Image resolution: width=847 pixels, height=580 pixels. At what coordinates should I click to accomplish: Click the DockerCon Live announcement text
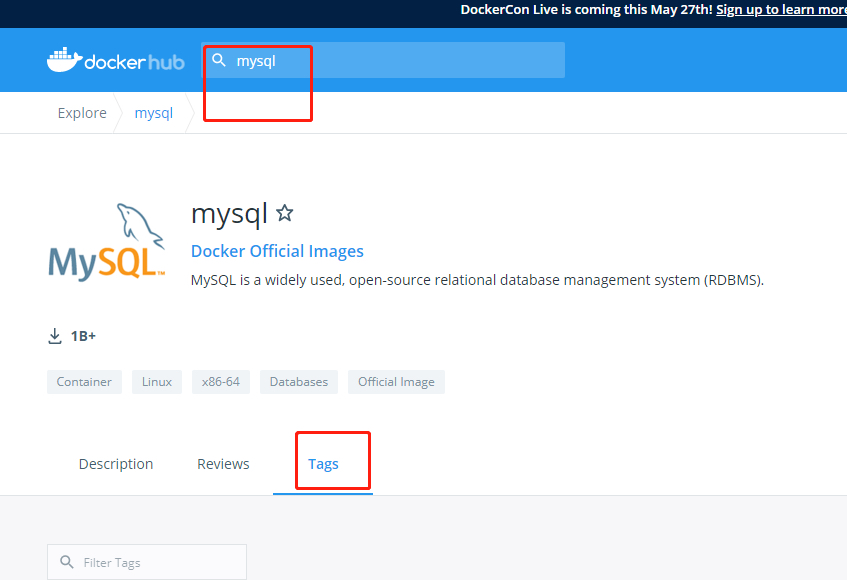click(587, 10)
